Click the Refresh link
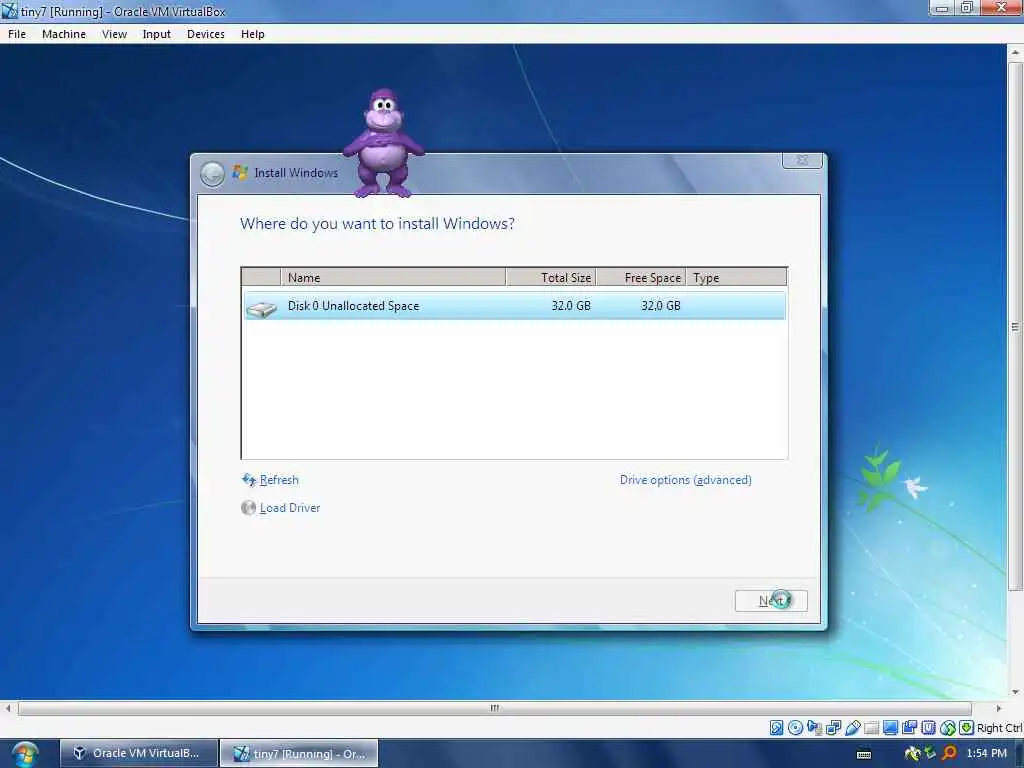Image resolution: width=1024 pixels, height=768 pixels. click(x=279, y=480)
